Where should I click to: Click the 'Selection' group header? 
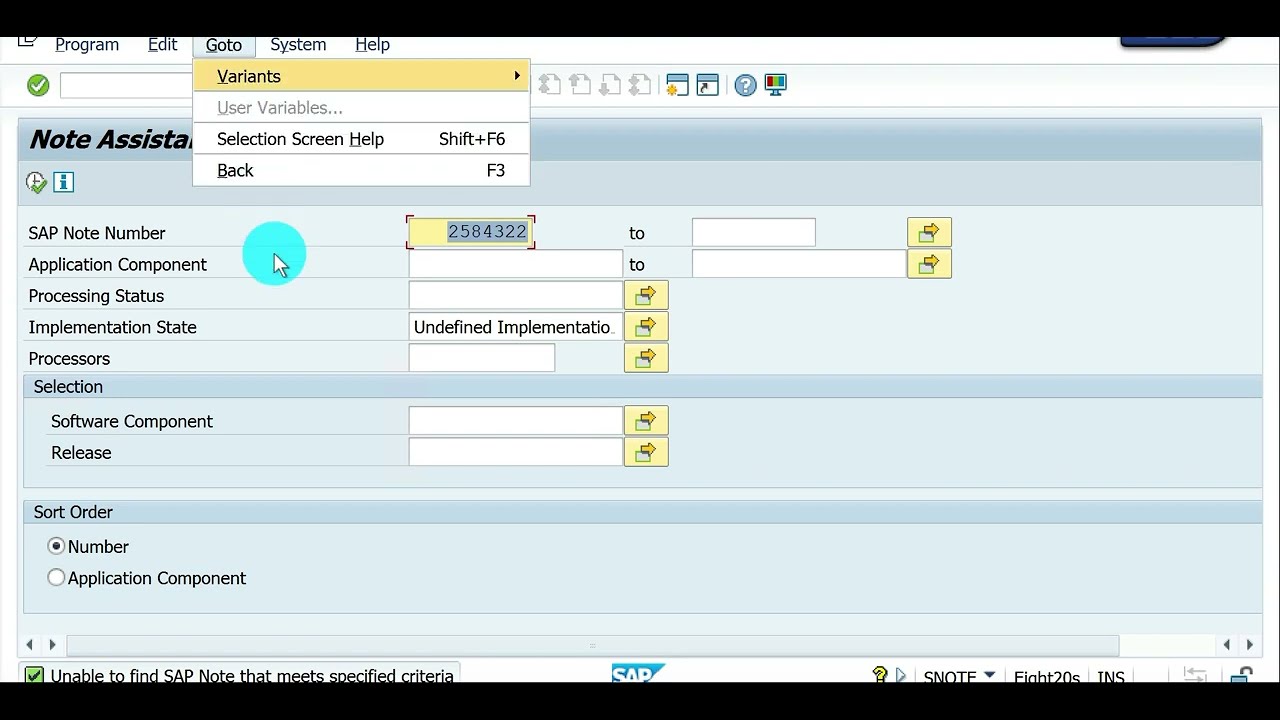[68, 387]
